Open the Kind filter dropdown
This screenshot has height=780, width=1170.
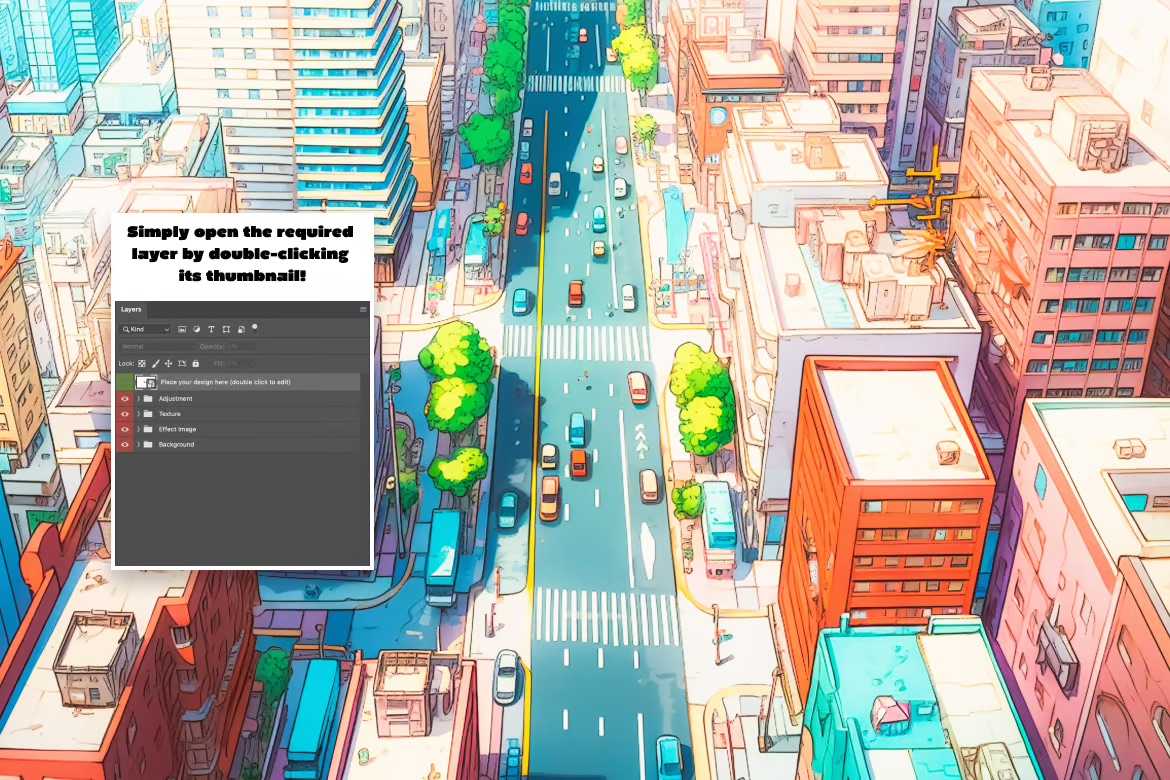coord(145,329)
